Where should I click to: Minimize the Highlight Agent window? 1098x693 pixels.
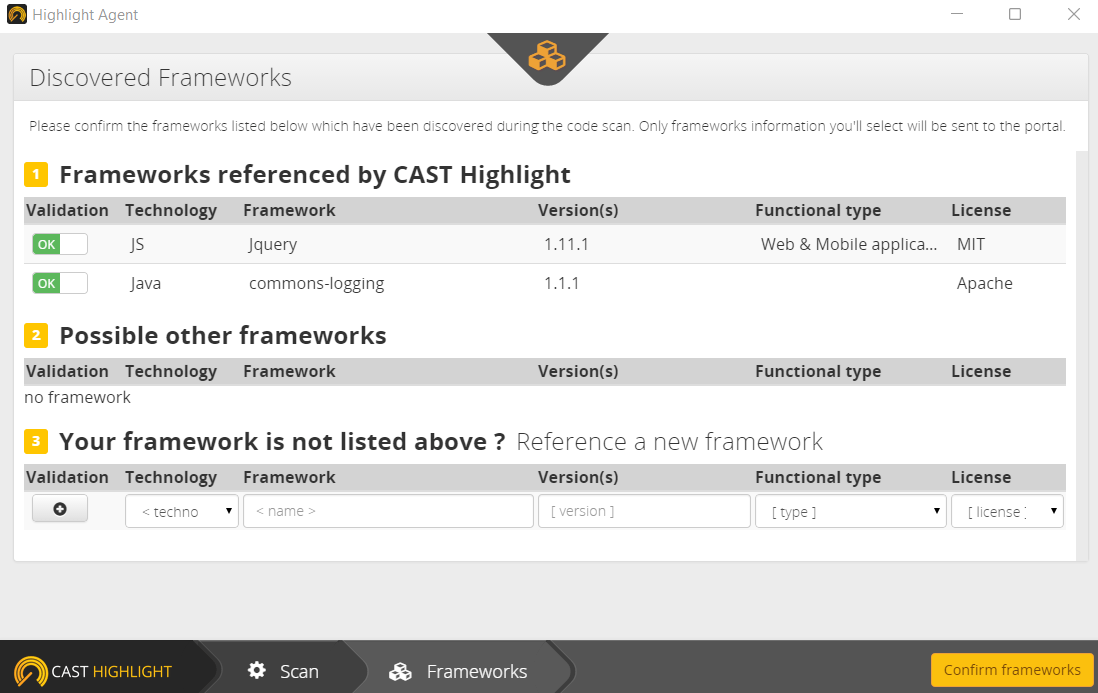click(x=957, y=14)
